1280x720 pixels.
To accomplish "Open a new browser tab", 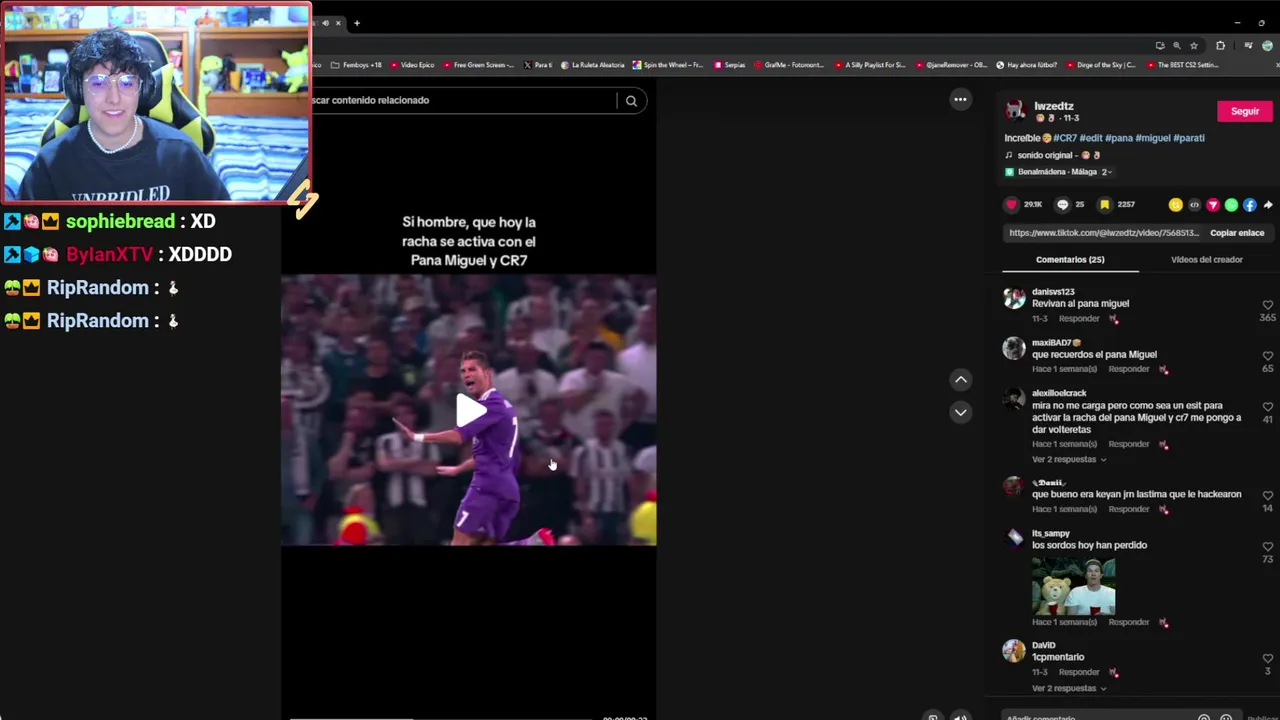I will (x=356, y=23).
